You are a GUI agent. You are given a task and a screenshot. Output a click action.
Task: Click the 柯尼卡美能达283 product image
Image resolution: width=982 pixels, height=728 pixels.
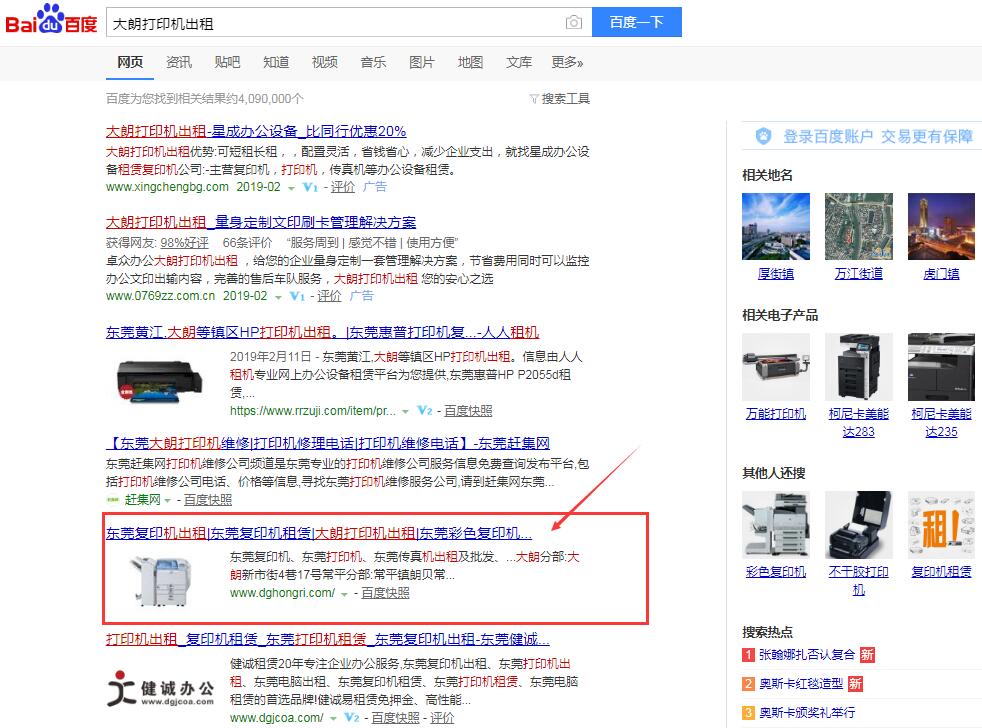(x=858, y=367)
